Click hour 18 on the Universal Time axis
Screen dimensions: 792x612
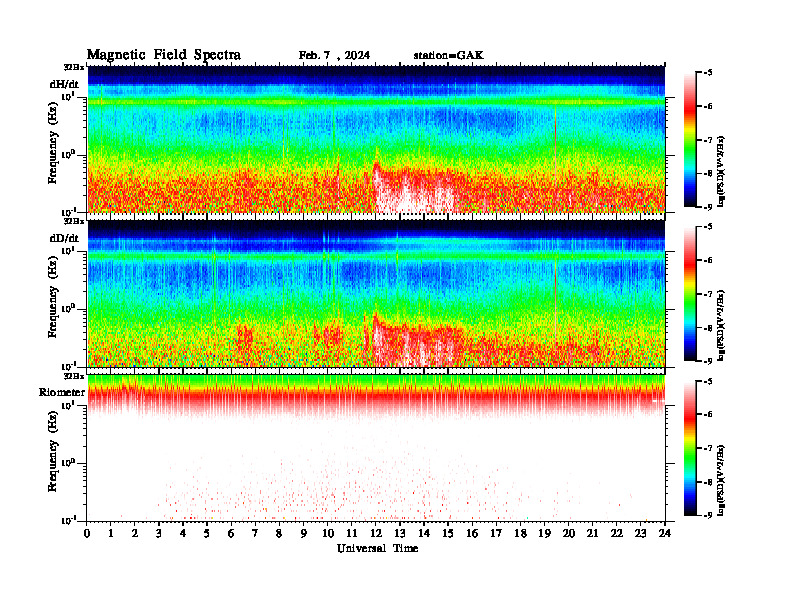520,533
